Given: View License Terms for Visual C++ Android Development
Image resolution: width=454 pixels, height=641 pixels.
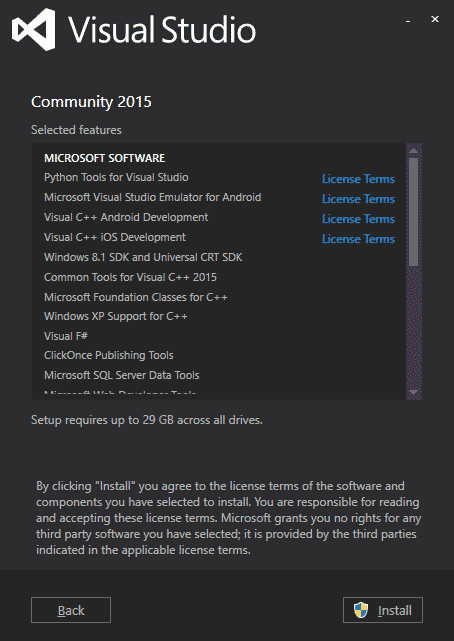Looking at the screenshot, I should click(x=358, y=219).
